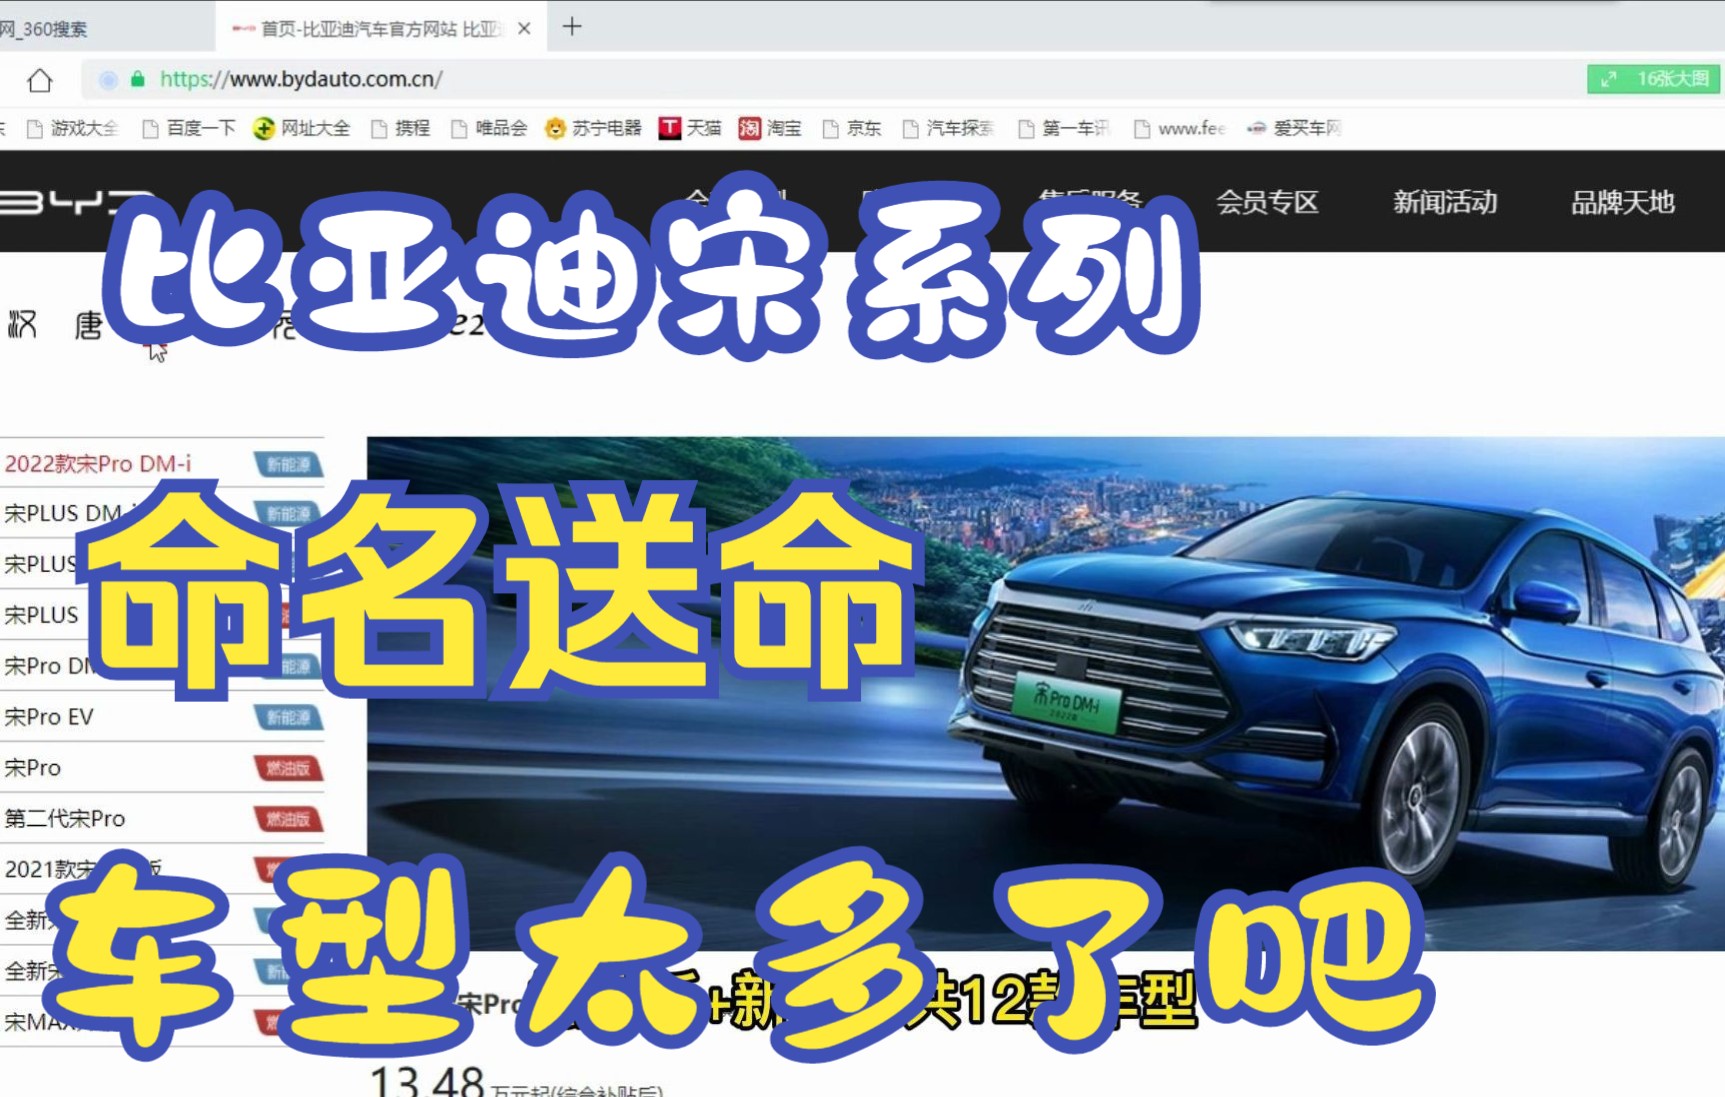Open the 京东 bookmark

852,128
